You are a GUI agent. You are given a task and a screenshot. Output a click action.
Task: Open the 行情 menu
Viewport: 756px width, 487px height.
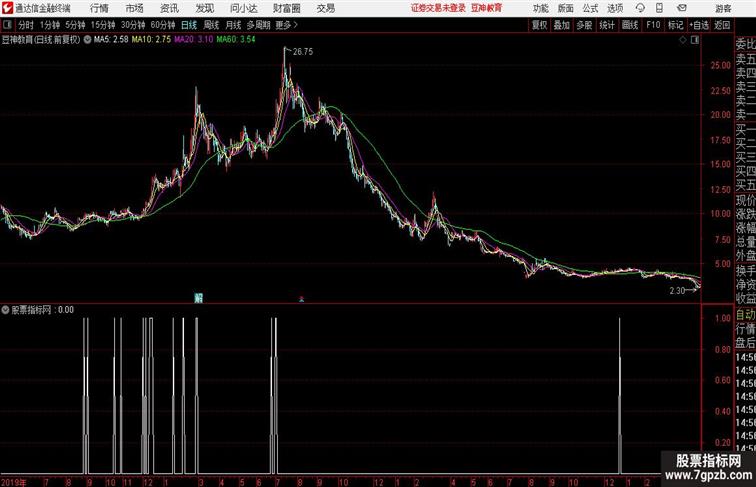pos(99,8)
